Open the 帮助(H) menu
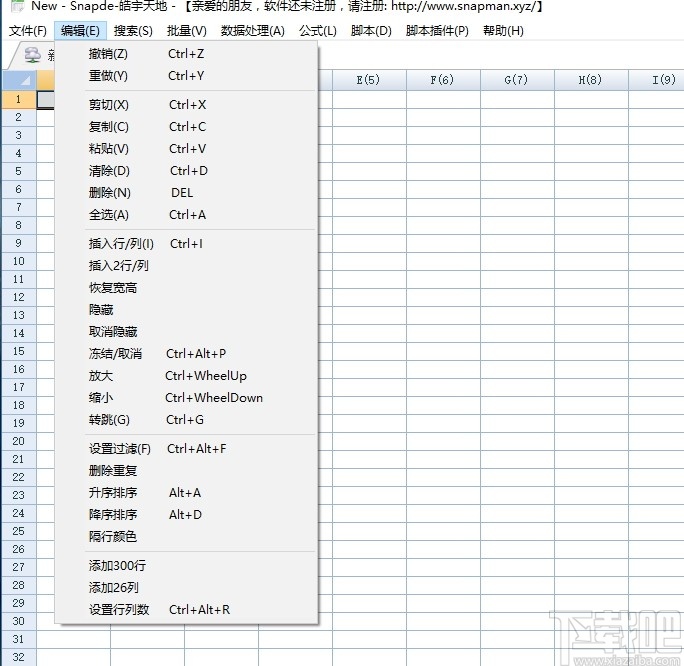This screenshot has width=684, height=666. [x=503, y=31]
